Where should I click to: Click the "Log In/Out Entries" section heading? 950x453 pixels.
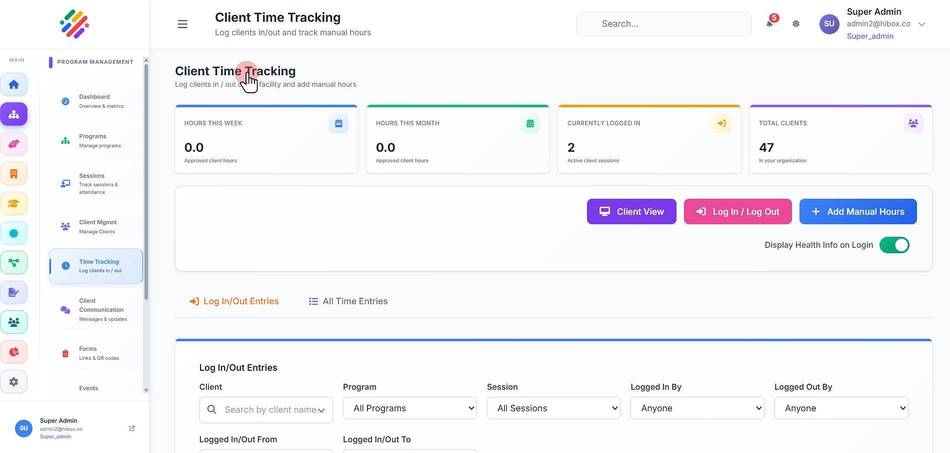tap(238, 368)
